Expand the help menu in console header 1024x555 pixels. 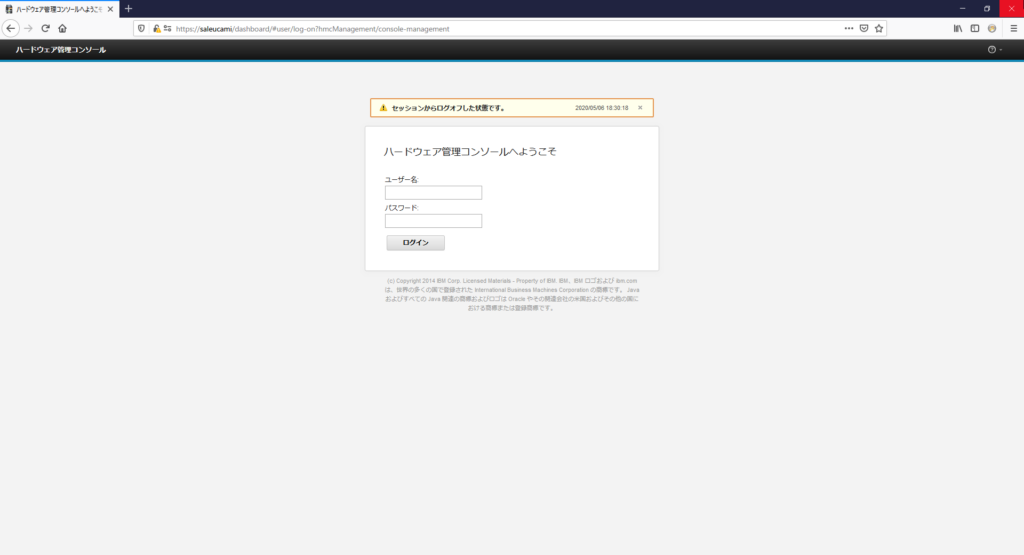click(994, 50)
